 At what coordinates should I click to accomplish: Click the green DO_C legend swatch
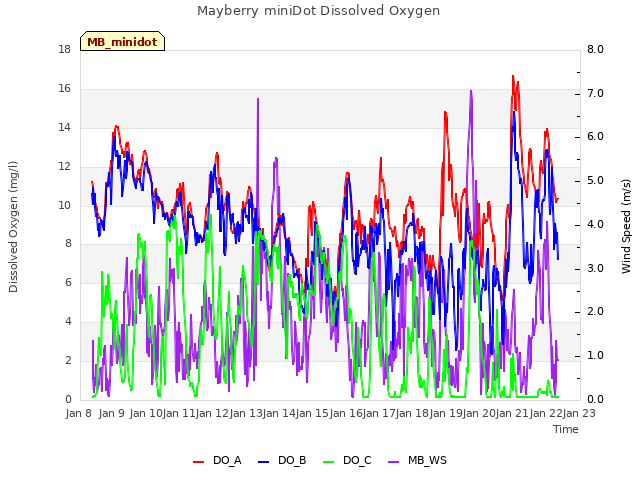click(x=329, y=462)
